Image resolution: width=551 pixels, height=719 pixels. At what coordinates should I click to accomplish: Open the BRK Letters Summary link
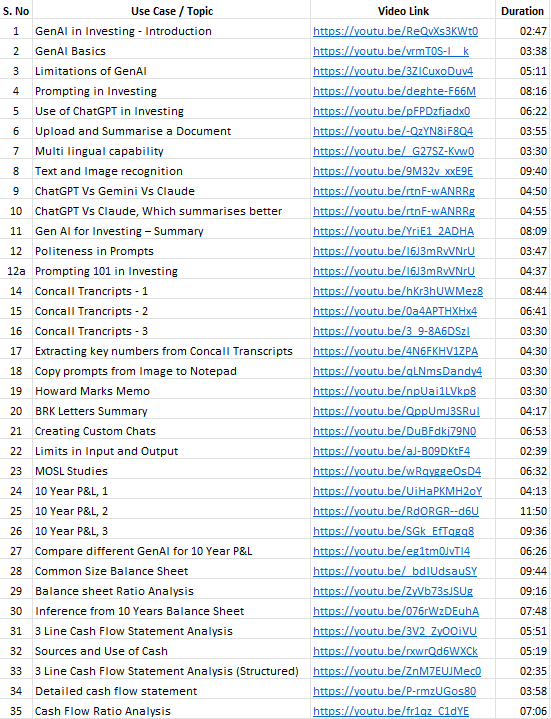pos(396,411)
